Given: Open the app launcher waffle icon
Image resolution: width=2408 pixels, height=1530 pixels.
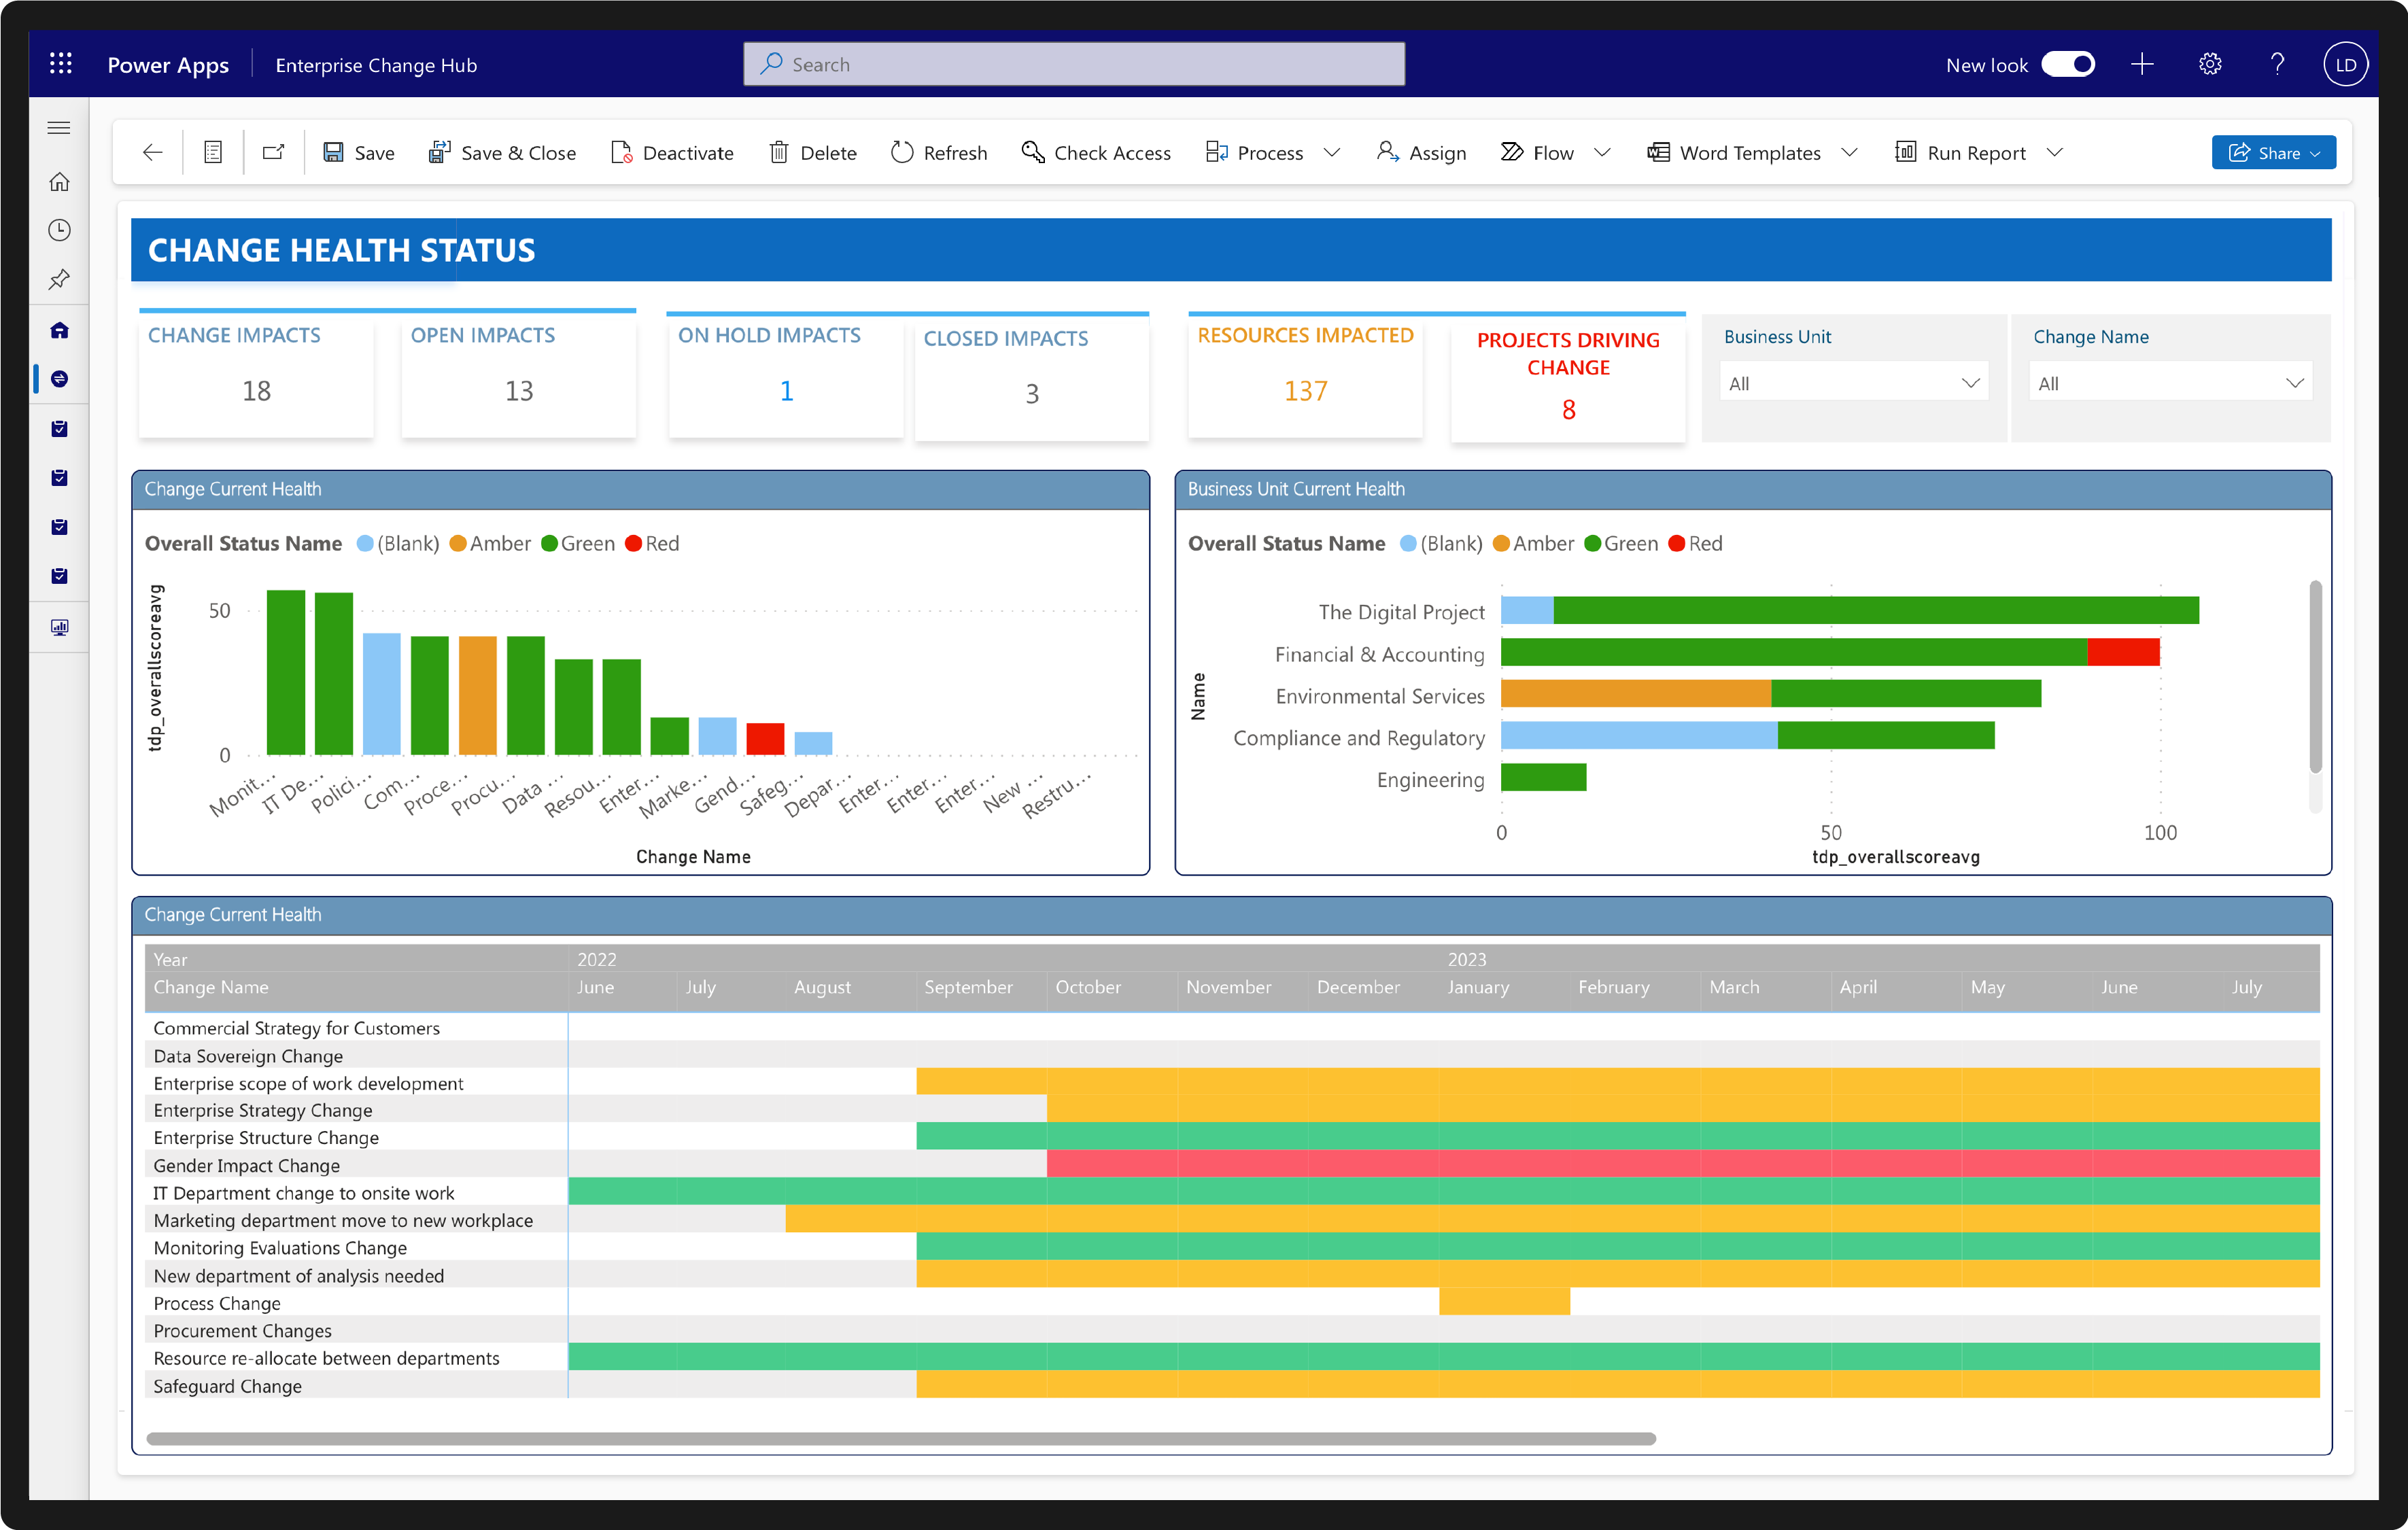Looking at the screenshot, I should (x=61, y=64).
